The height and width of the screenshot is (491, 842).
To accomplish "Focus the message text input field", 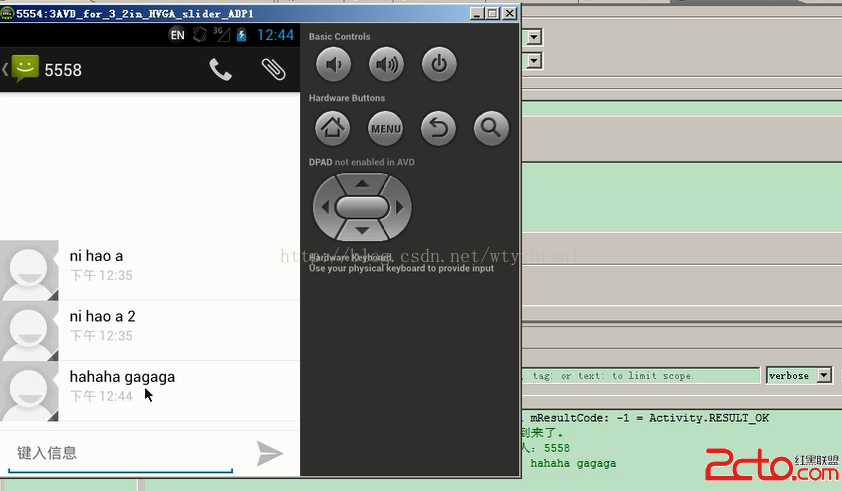I will pos(120,453).
